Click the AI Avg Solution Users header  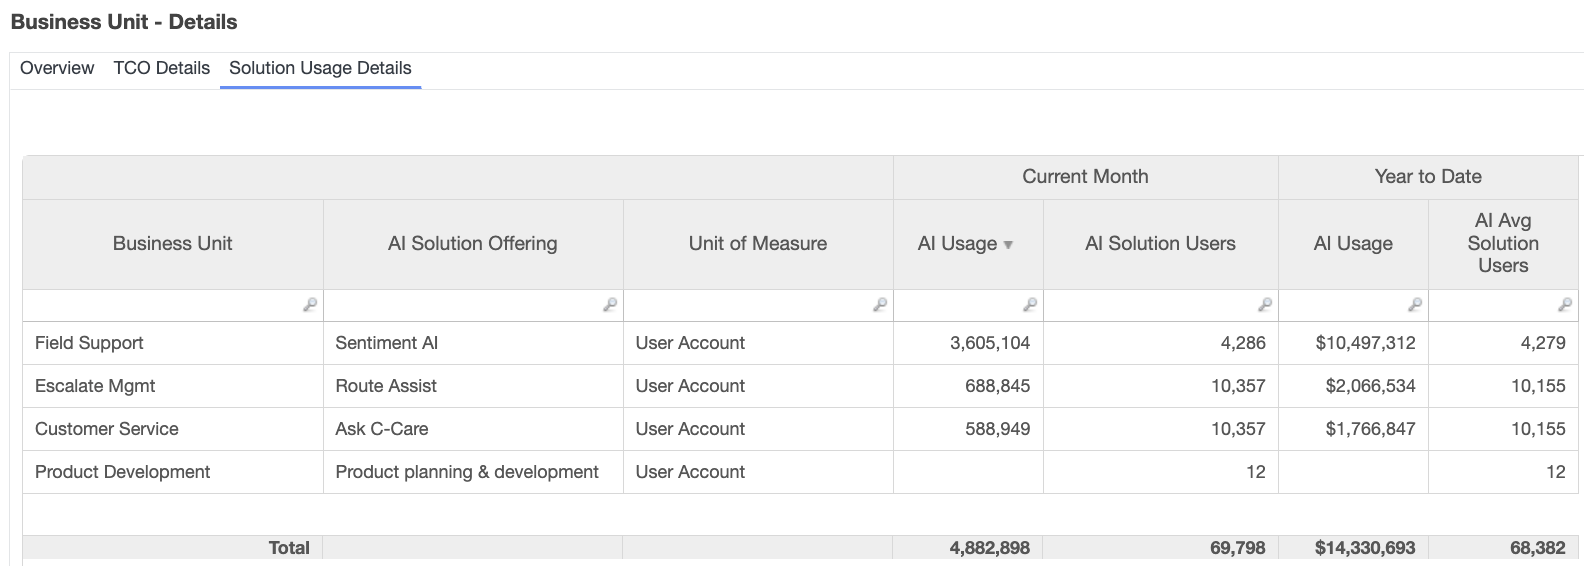point(1502,243)
